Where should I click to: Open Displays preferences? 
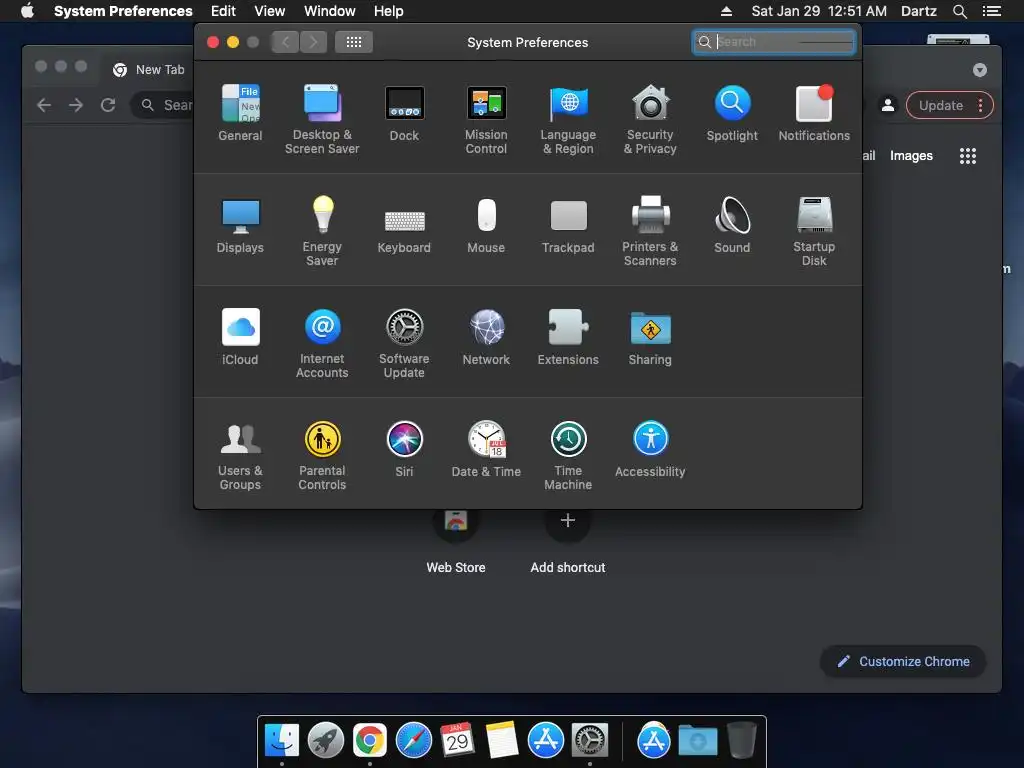[x=240, y=225]
